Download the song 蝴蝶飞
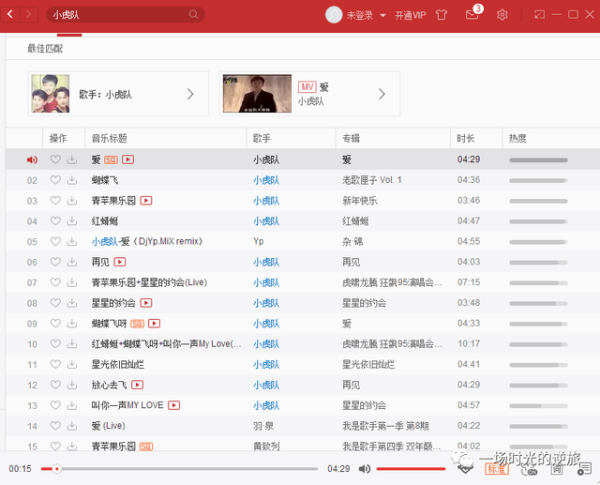This screenshot has height=485, width=600. (x=72, y=180)
